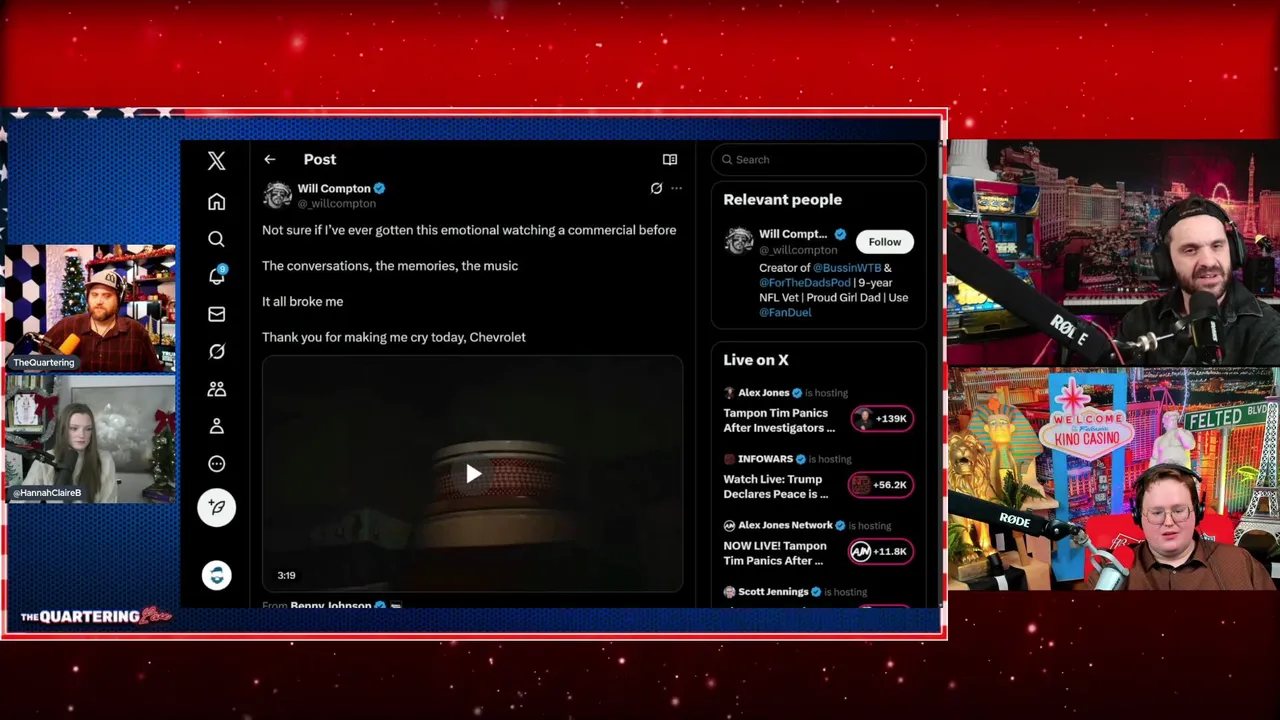Open Grok icon in sidebar
The height and width of the screenshot is (720, 1280).
216,351
